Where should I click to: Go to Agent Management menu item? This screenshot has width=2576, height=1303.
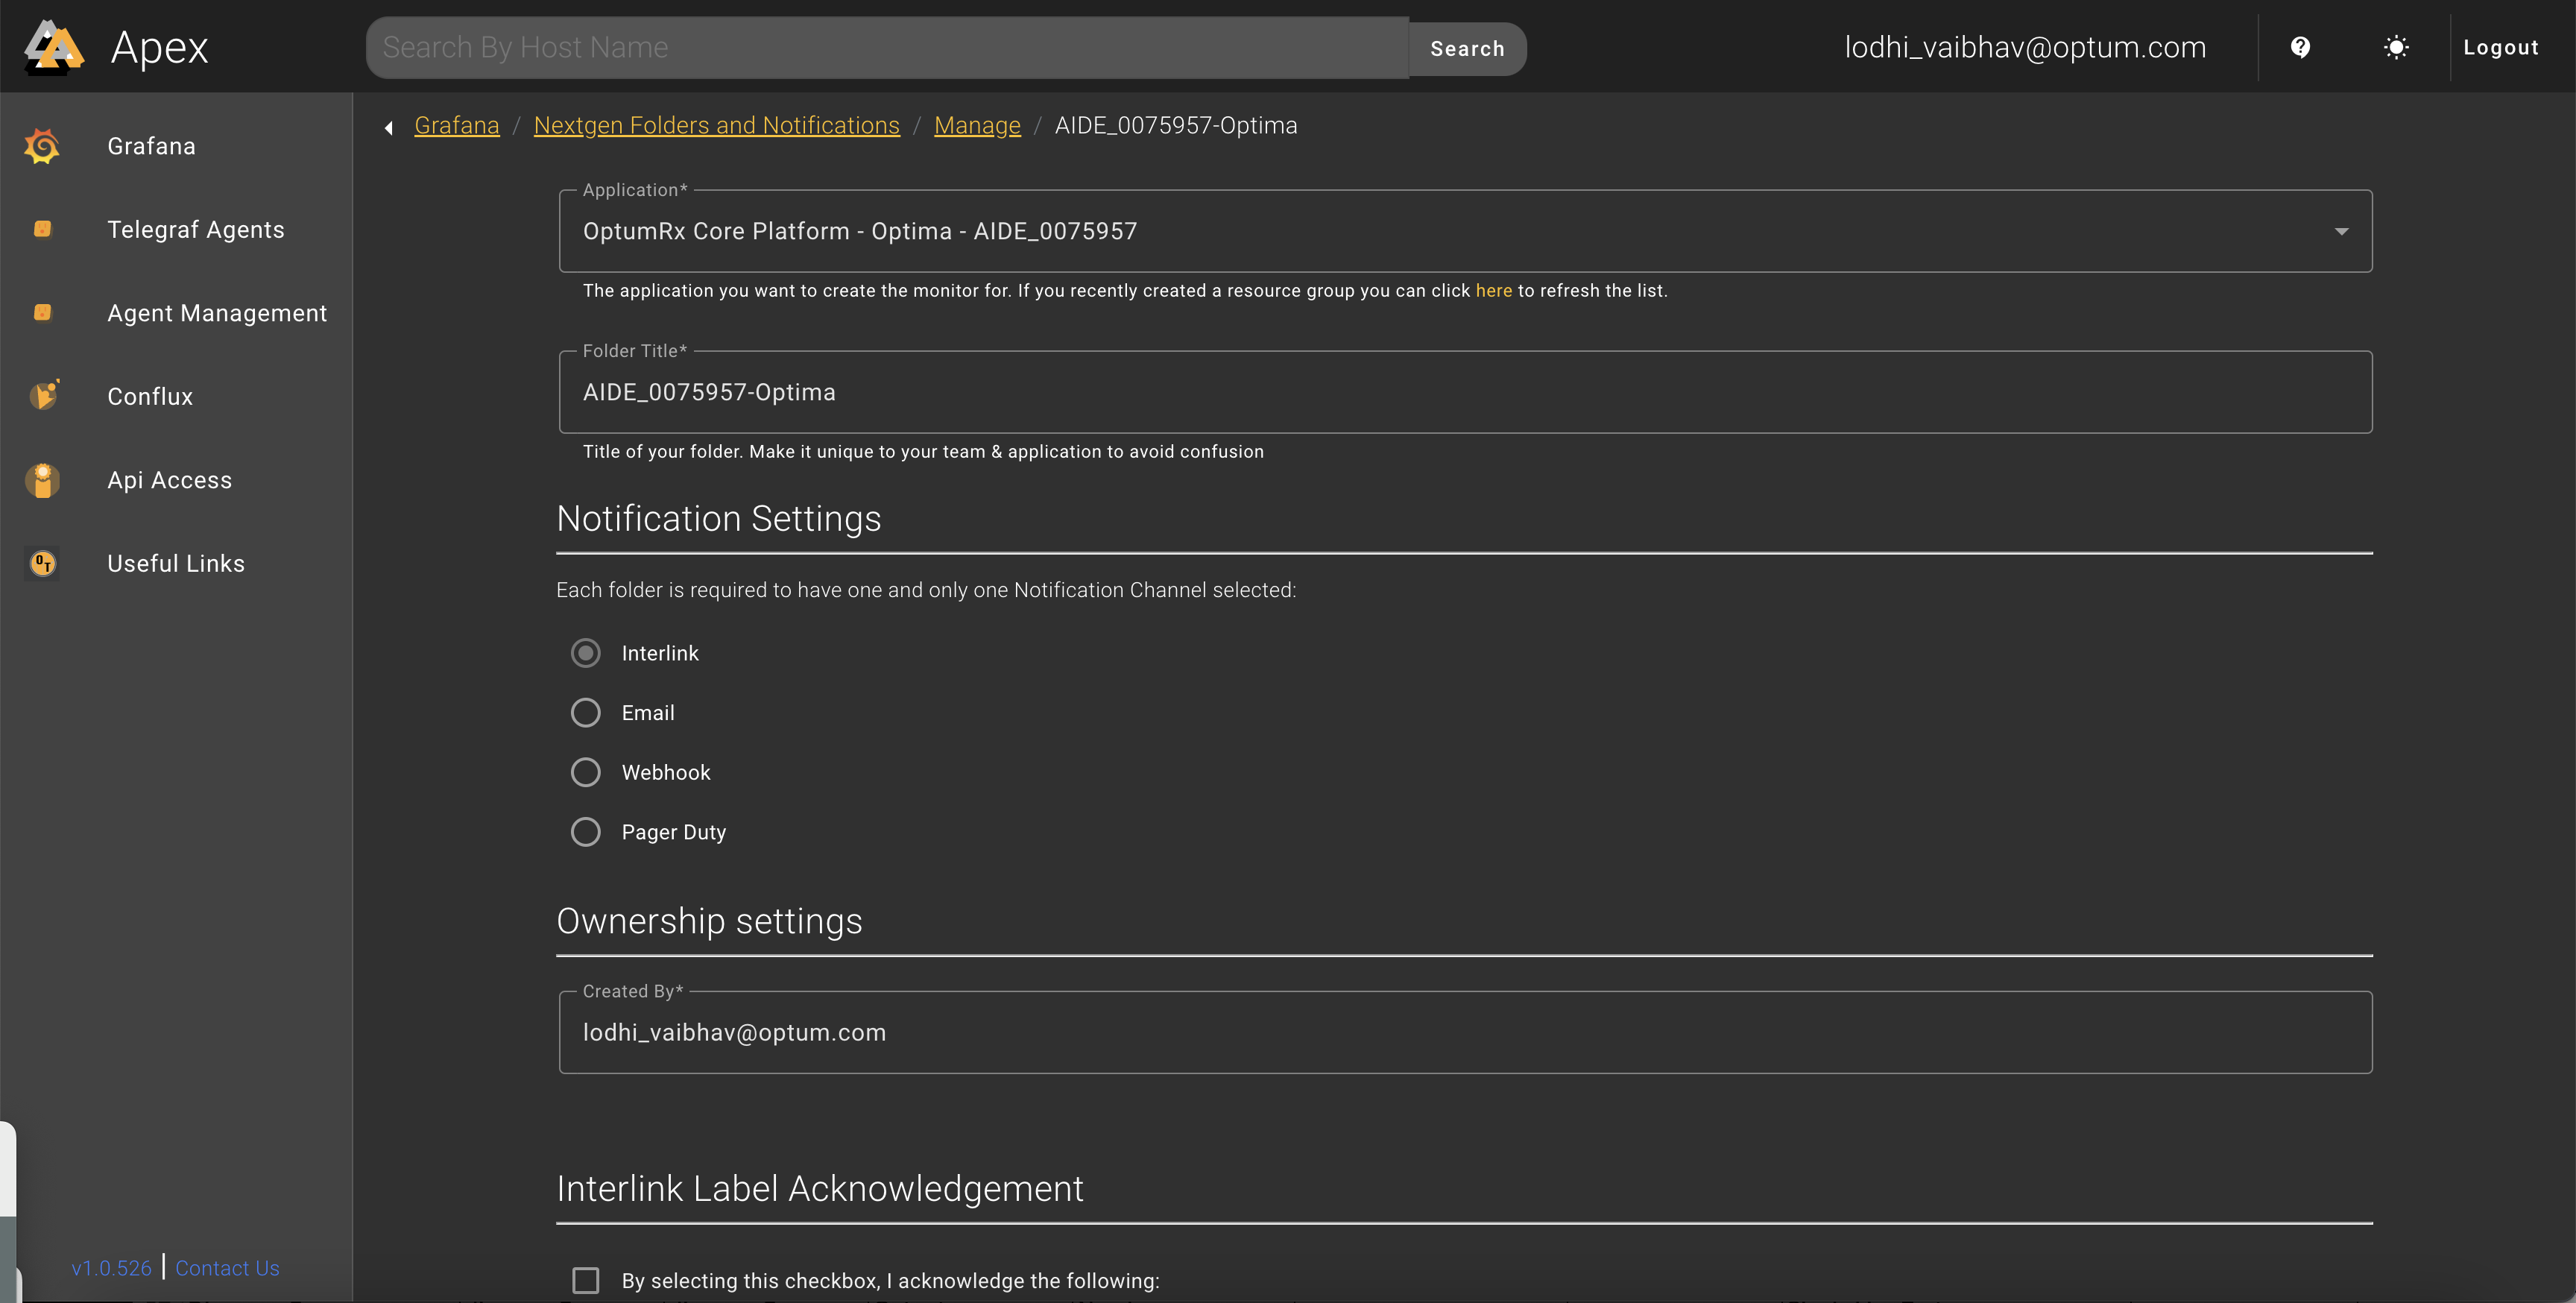click(176, 313)
